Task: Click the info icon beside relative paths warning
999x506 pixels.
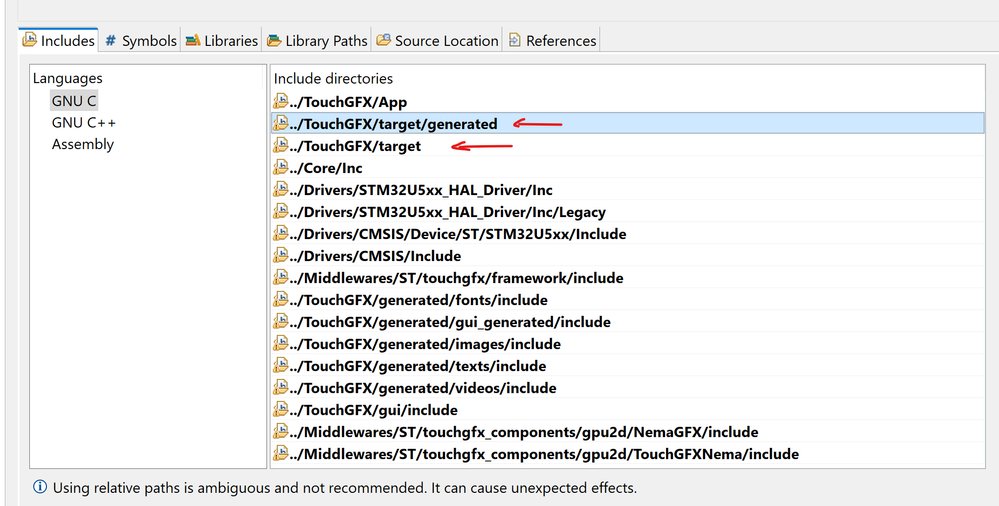Action: pos(40,488)
